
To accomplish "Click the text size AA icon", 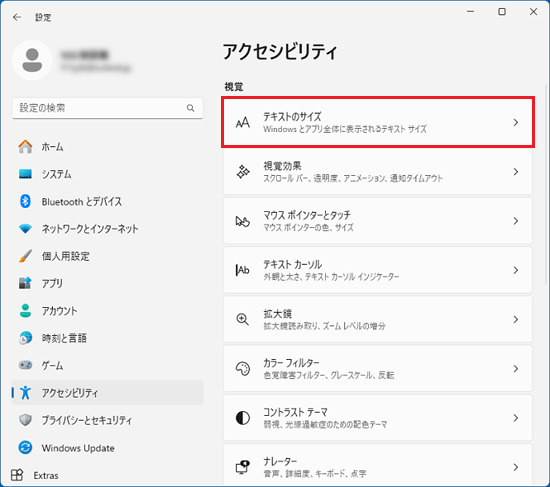I will pos(243,122).
